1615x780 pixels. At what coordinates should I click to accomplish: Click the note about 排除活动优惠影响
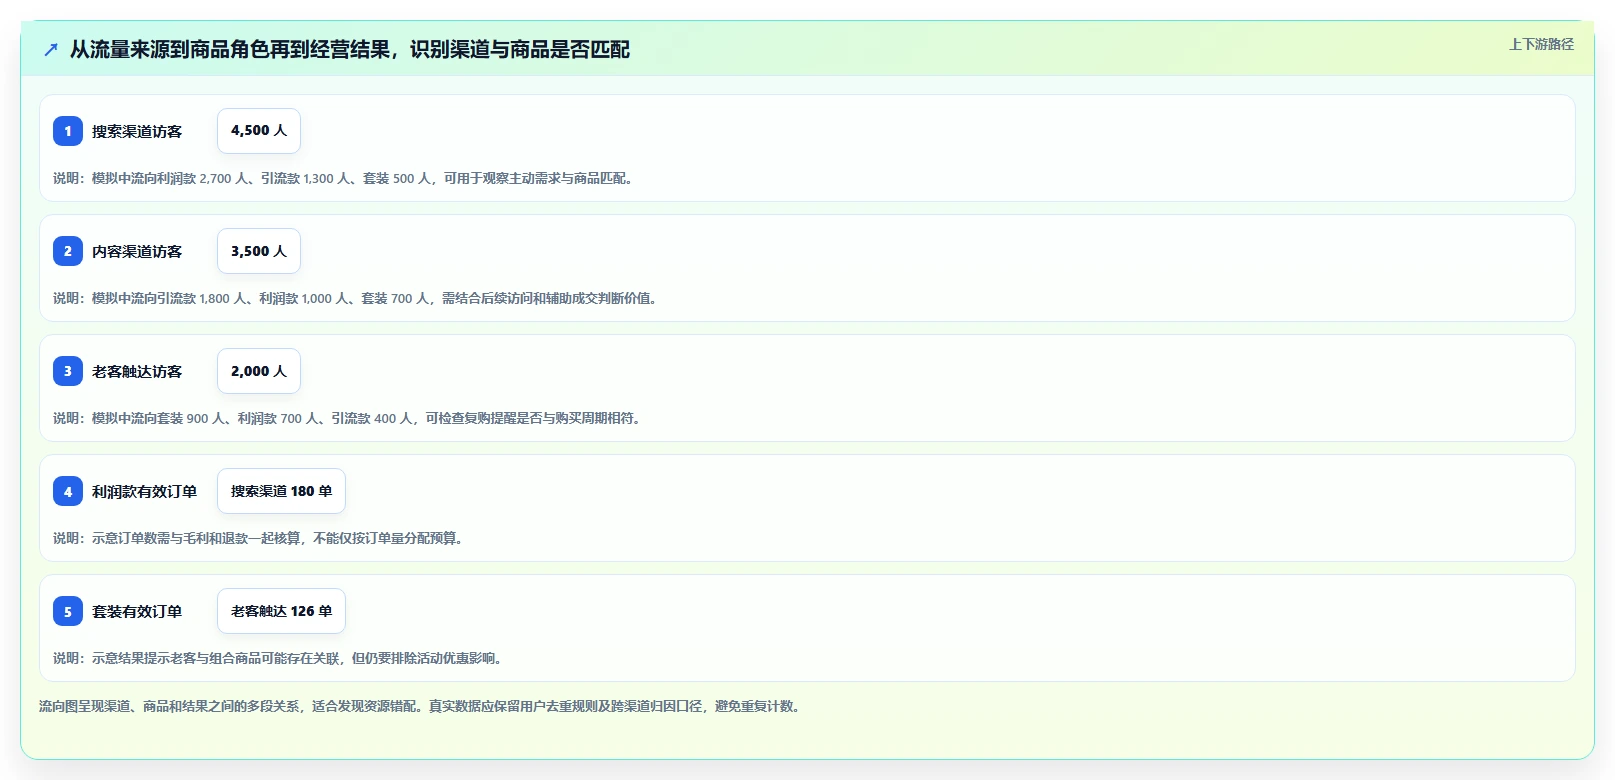280,658
